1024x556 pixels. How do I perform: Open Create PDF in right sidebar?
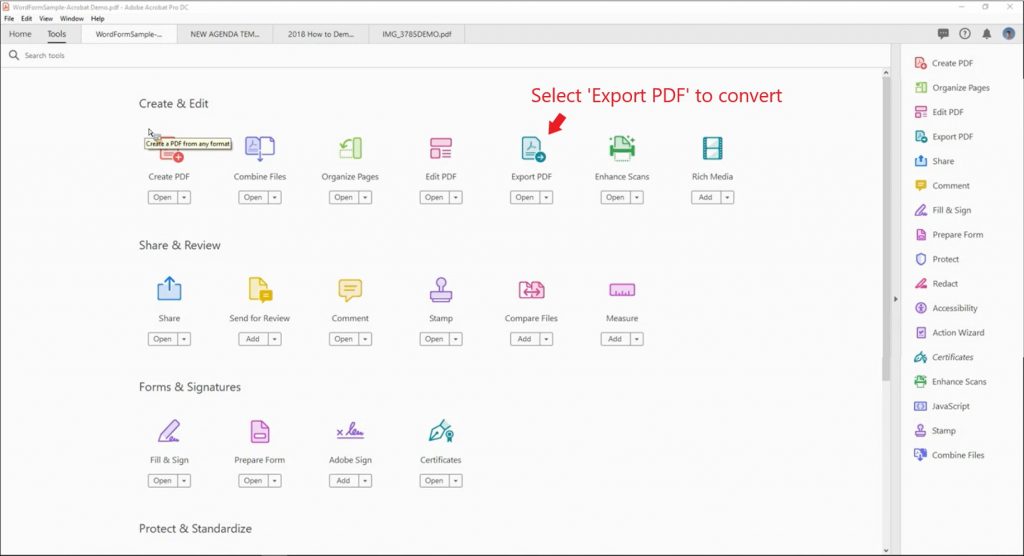(x=944, y=63)
